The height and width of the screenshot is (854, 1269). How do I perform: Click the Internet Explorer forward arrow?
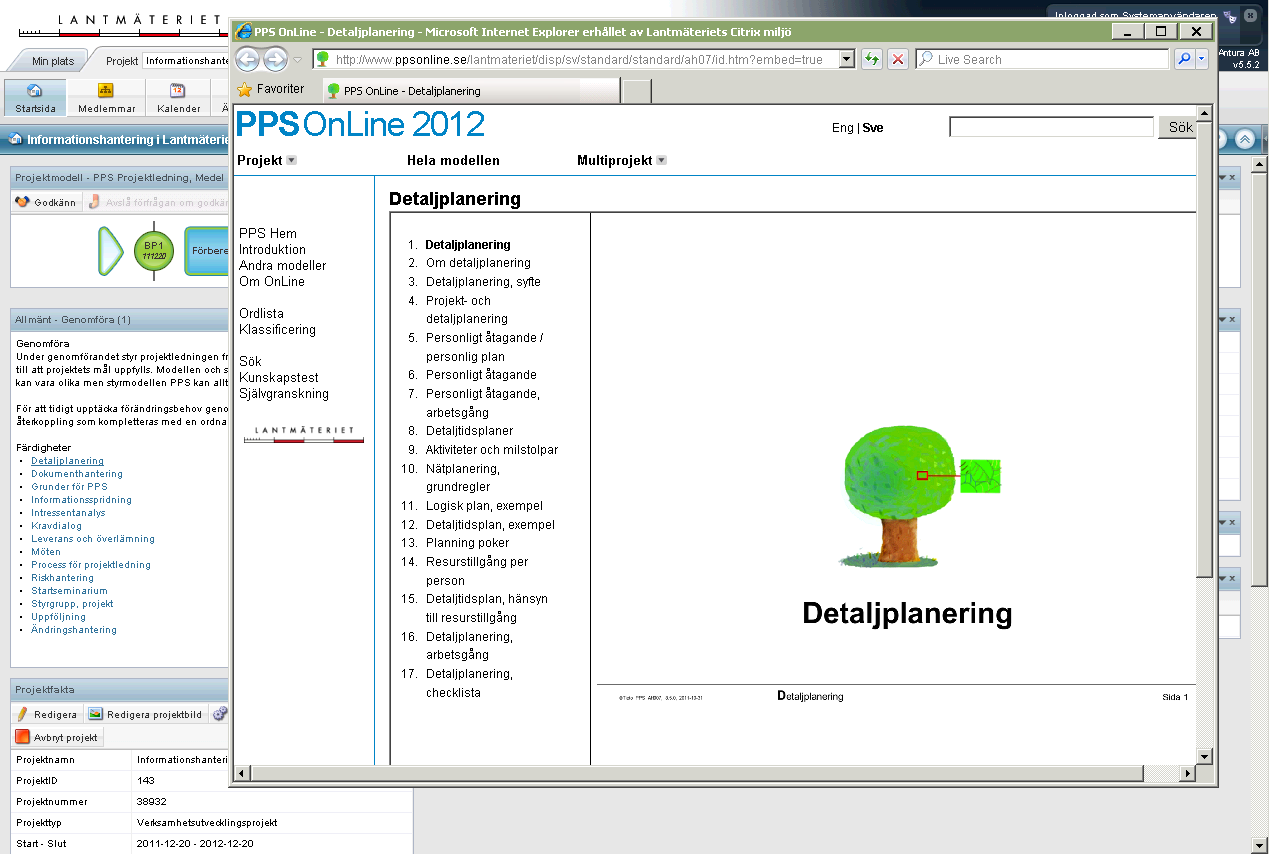pos(275,59)
